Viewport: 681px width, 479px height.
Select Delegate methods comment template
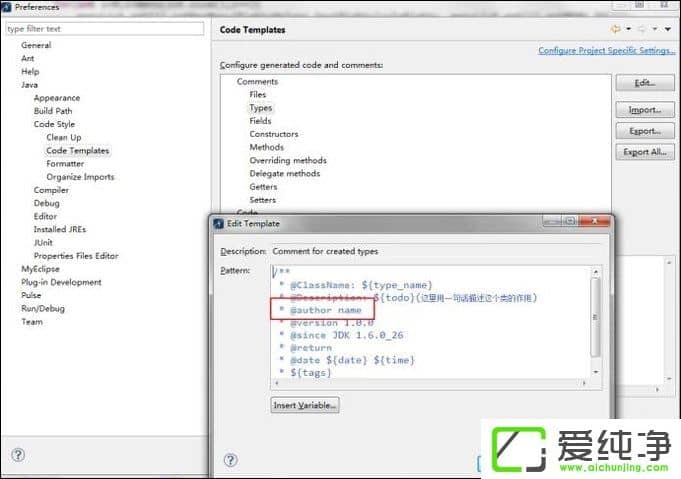pyautogui.click(x=284, y=173)
